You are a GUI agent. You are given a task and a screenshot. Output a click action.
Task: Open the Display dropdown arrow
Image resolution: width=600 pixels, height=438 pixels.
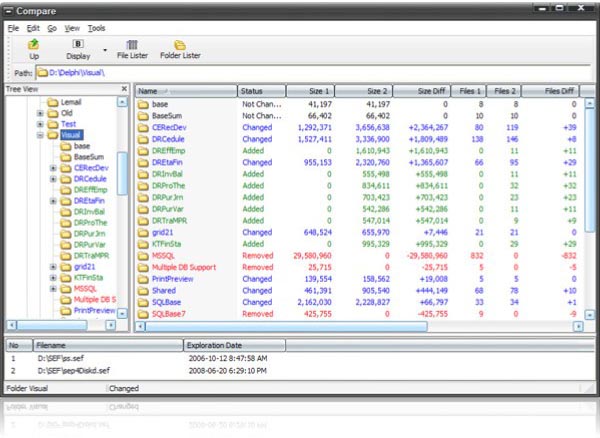pyautogui.click(x=105, y=48)
